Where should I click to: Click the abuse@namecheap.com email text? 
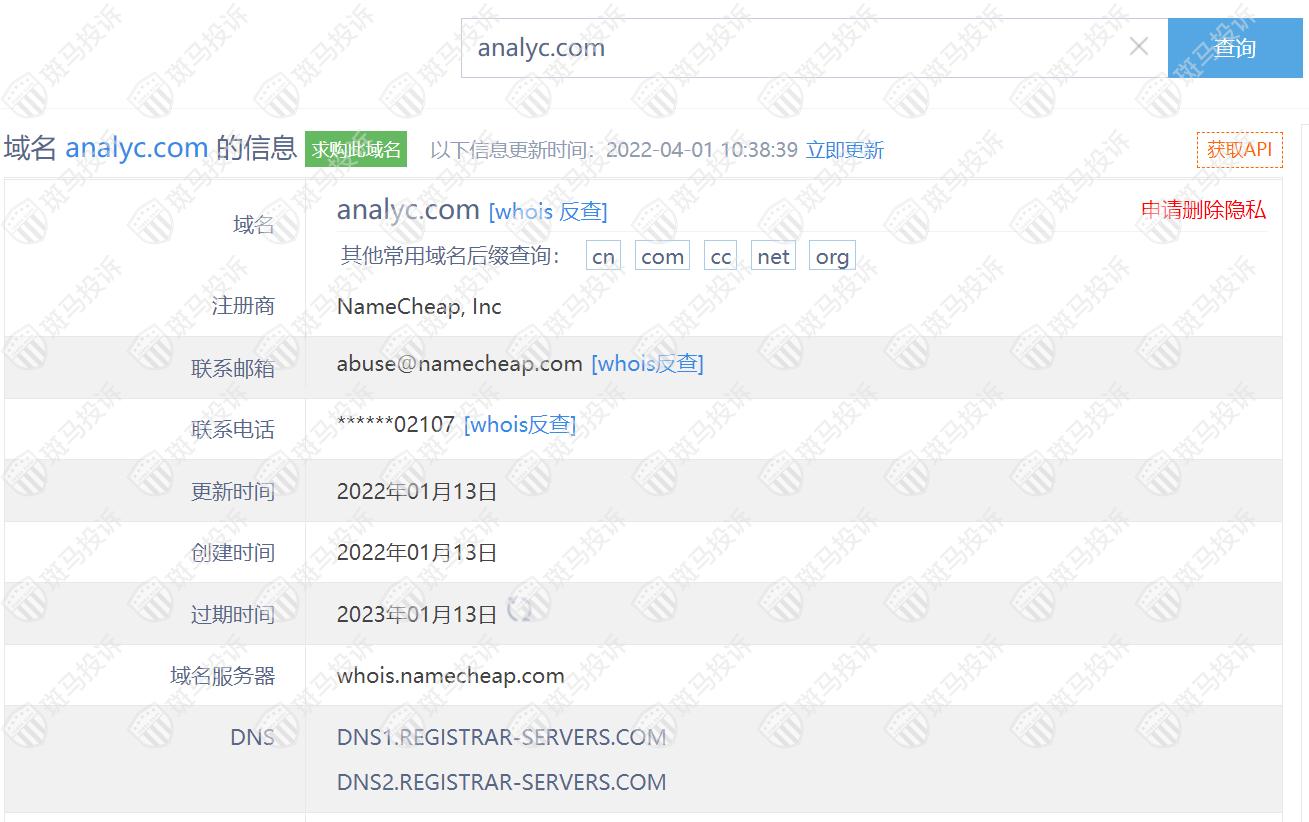[x=460, y=364]
